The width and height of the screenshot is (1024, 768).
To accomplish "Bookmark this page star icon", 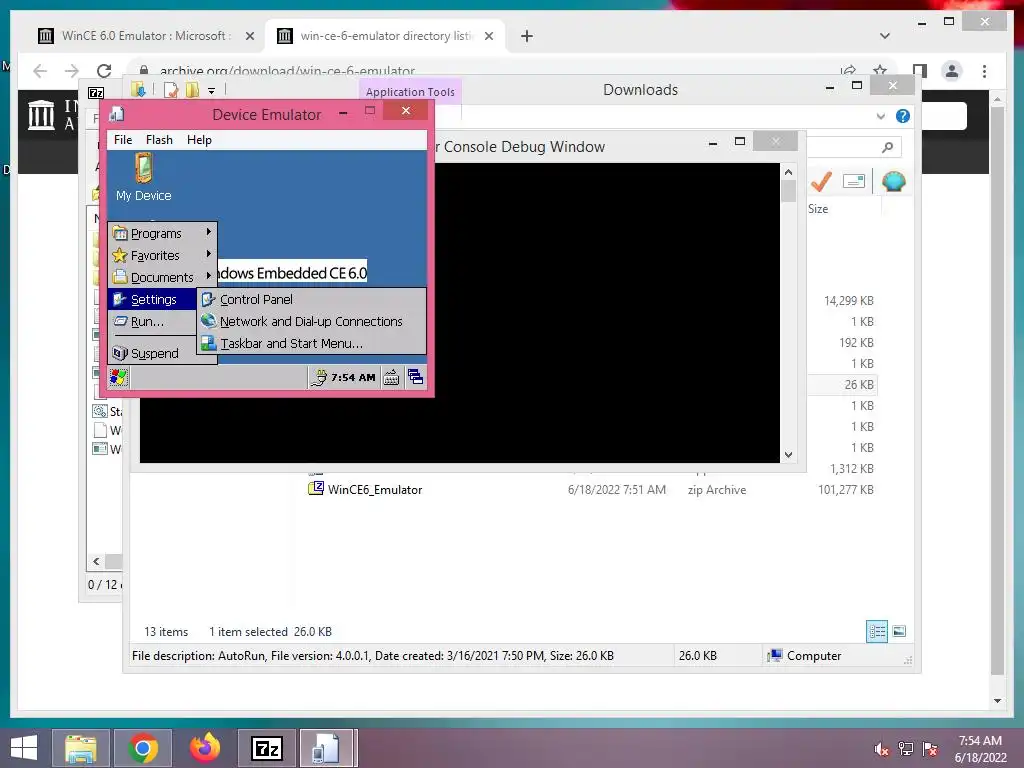I will (880, 70).
